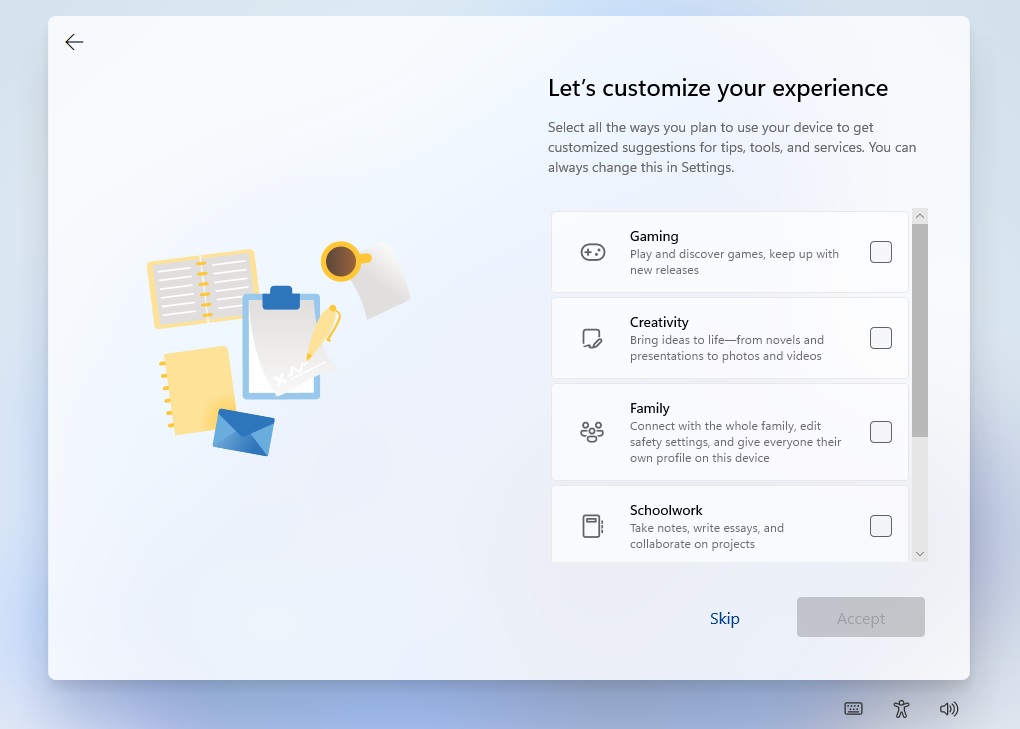Check the Schoolwork checkbox
Viewport: 1020px width, 729px height.
881,526
